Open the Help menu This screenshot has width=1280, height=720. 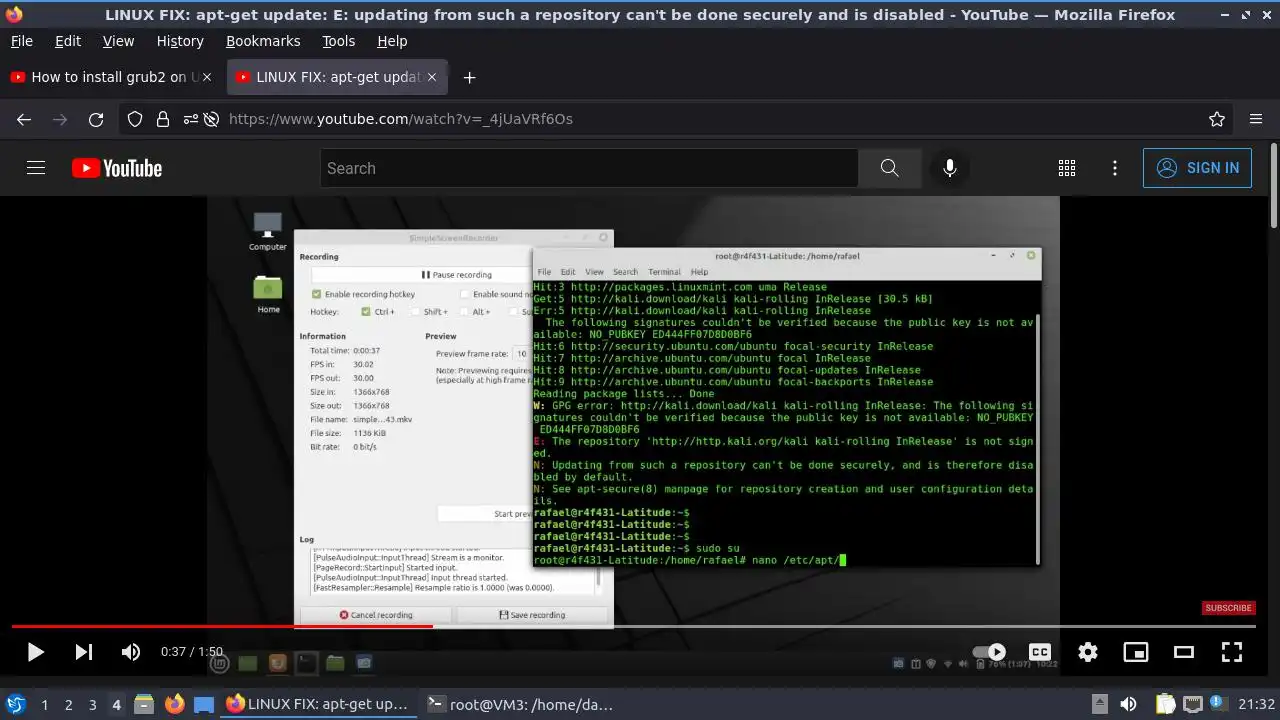click(392, 41)
